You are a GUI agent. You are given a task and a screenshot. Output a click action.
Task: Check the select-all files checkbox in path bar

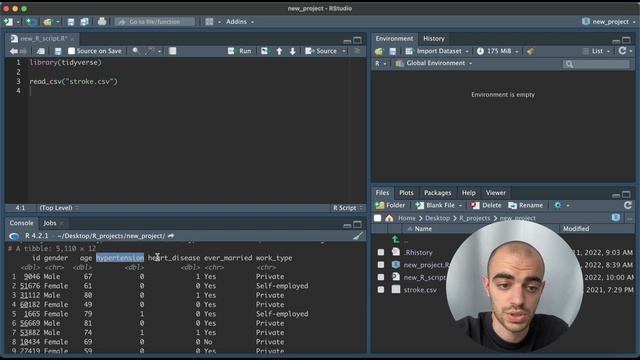378,218
